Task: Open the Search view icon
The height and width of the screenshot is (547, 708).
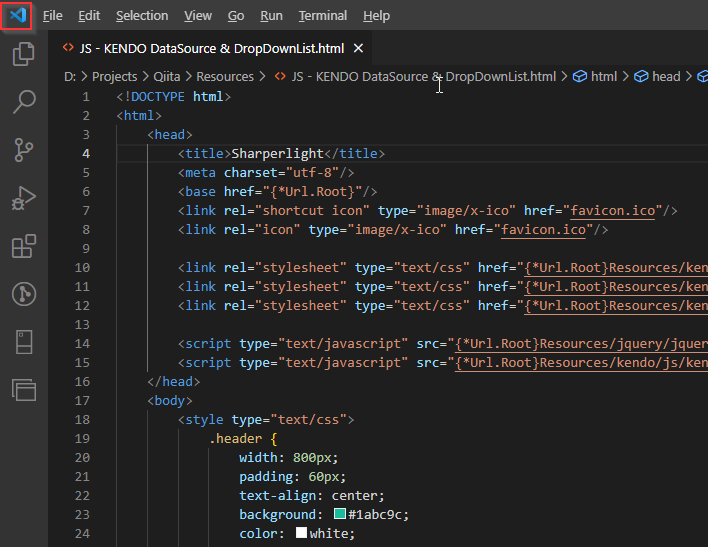Action: [x=23, y=102]
